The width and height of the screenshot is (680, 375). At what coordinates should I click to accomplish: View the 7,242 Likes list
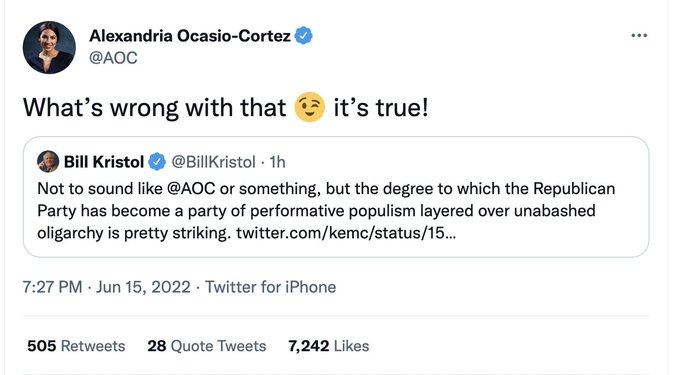click(x=329, y=346)
